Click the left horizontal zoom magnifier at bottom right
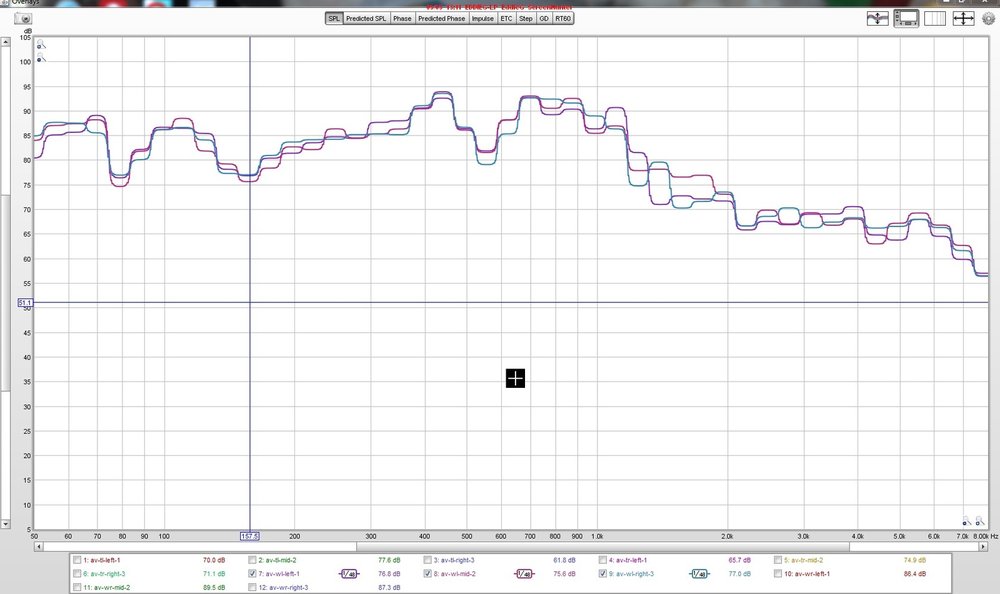This screenshot has width=1000, height=594. (x=967, y=521)
